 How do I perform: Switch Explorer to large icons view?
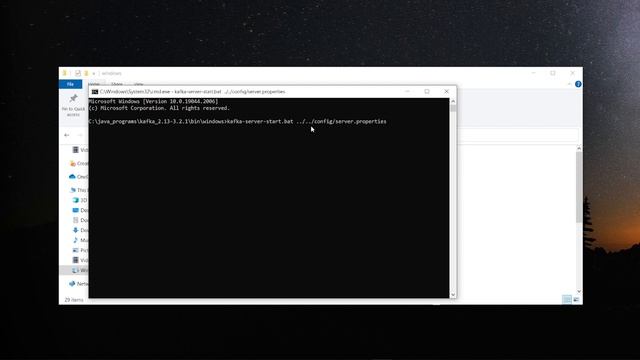click(576, 300)
